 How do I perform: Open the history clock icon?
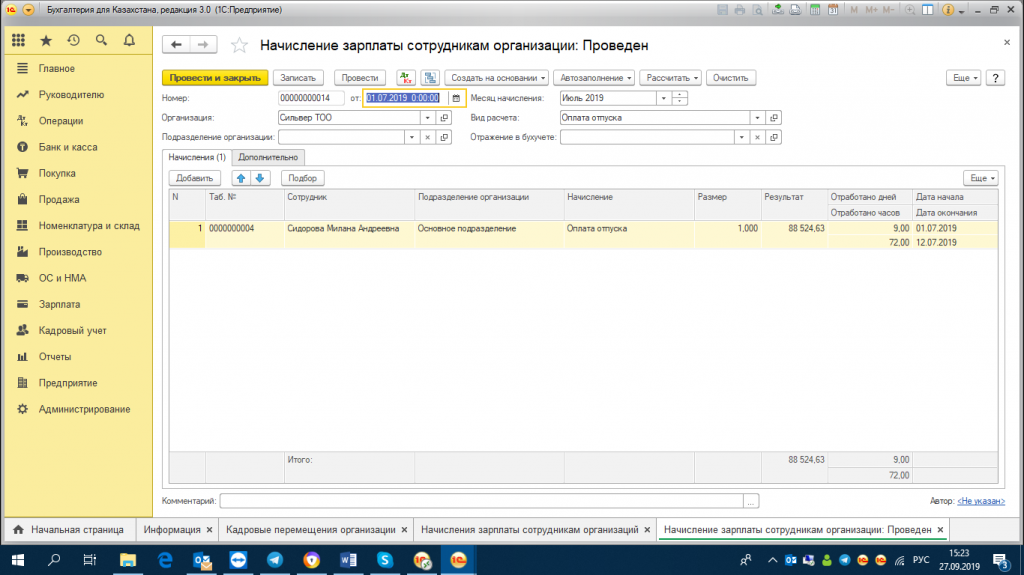pos(73,41)
